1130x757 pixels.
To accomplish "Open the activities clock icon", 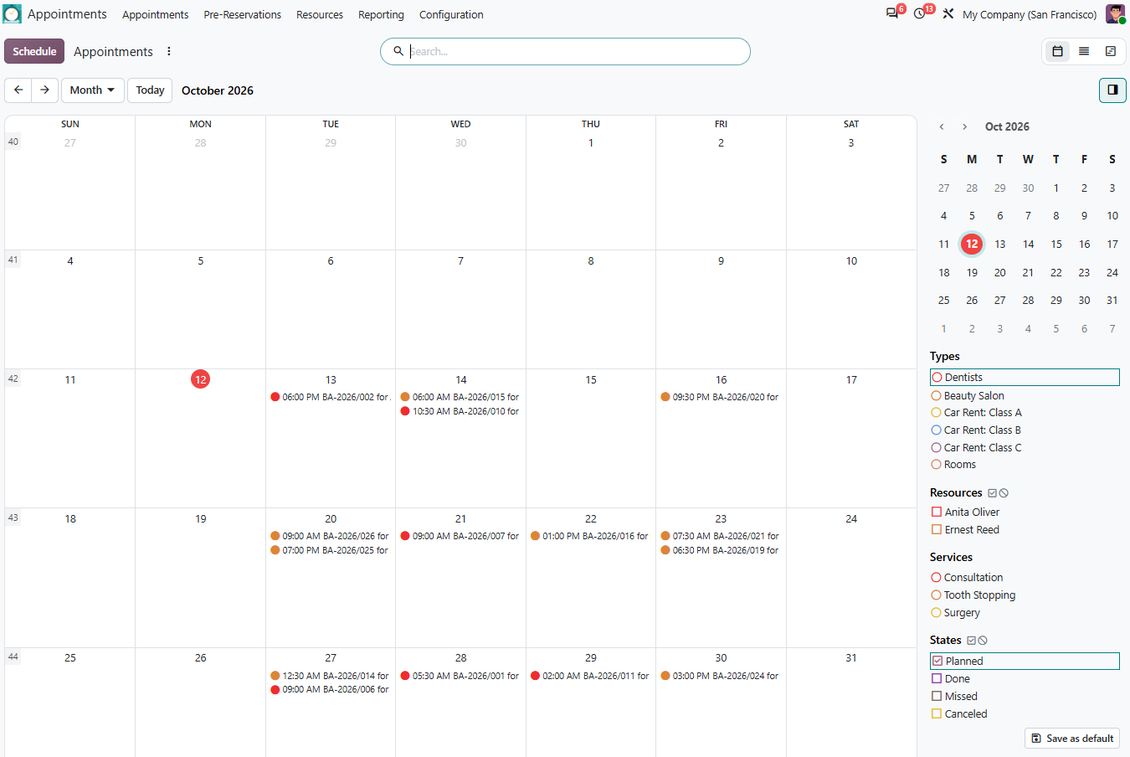I will tap(920, 14).
